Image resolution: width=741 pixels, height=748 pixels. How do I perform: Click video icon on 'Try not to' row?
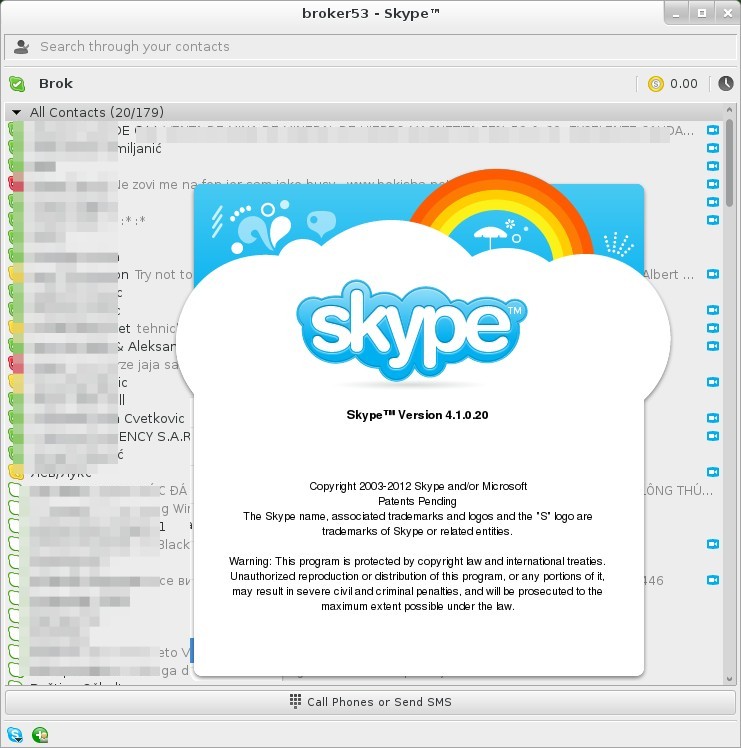pos(713,274)
